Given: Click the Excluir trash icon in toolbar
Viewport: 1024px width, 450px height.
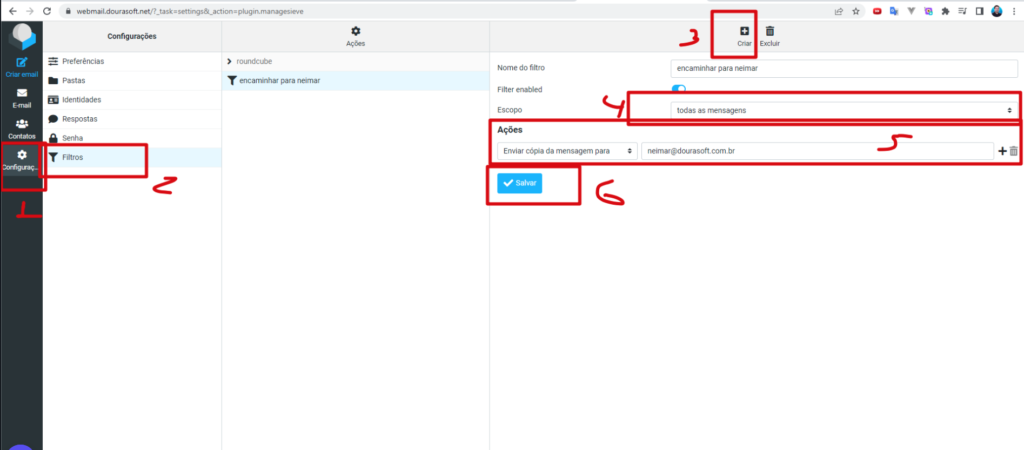Looking at the screenshot, I should [x=769, y=32].
